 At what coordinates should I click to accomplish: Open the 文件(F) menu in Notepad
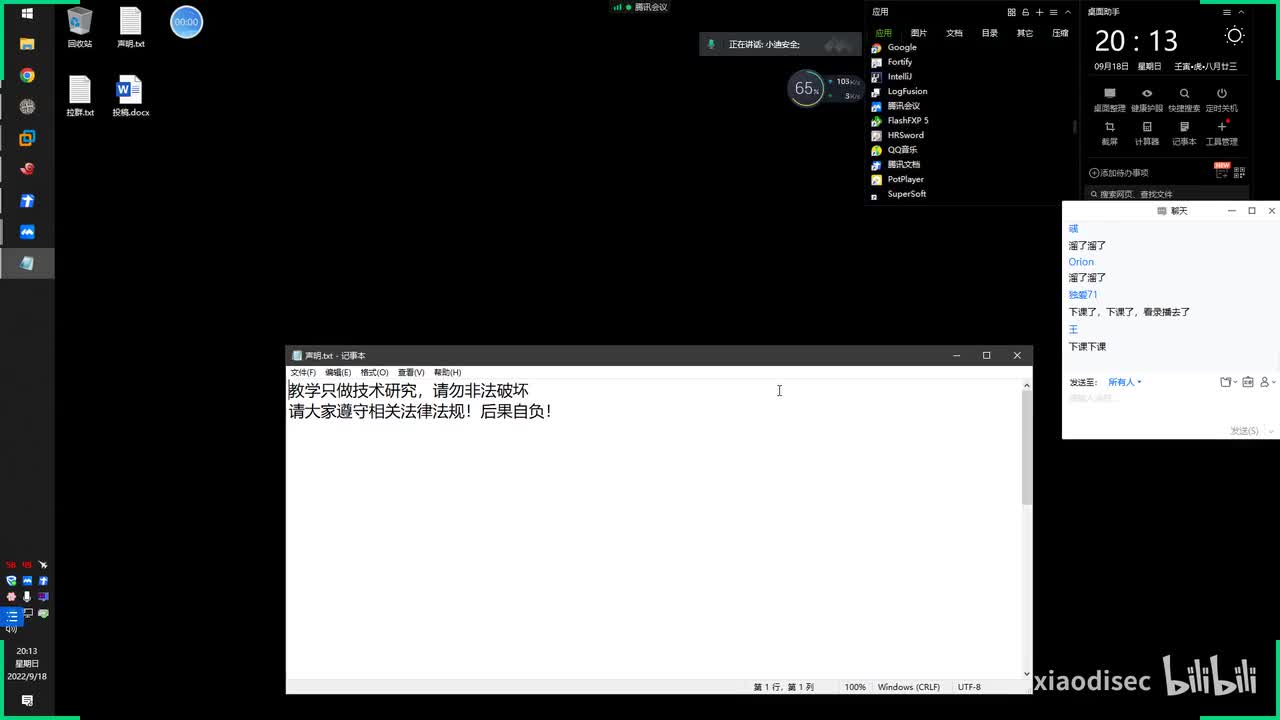coord(302,372)
